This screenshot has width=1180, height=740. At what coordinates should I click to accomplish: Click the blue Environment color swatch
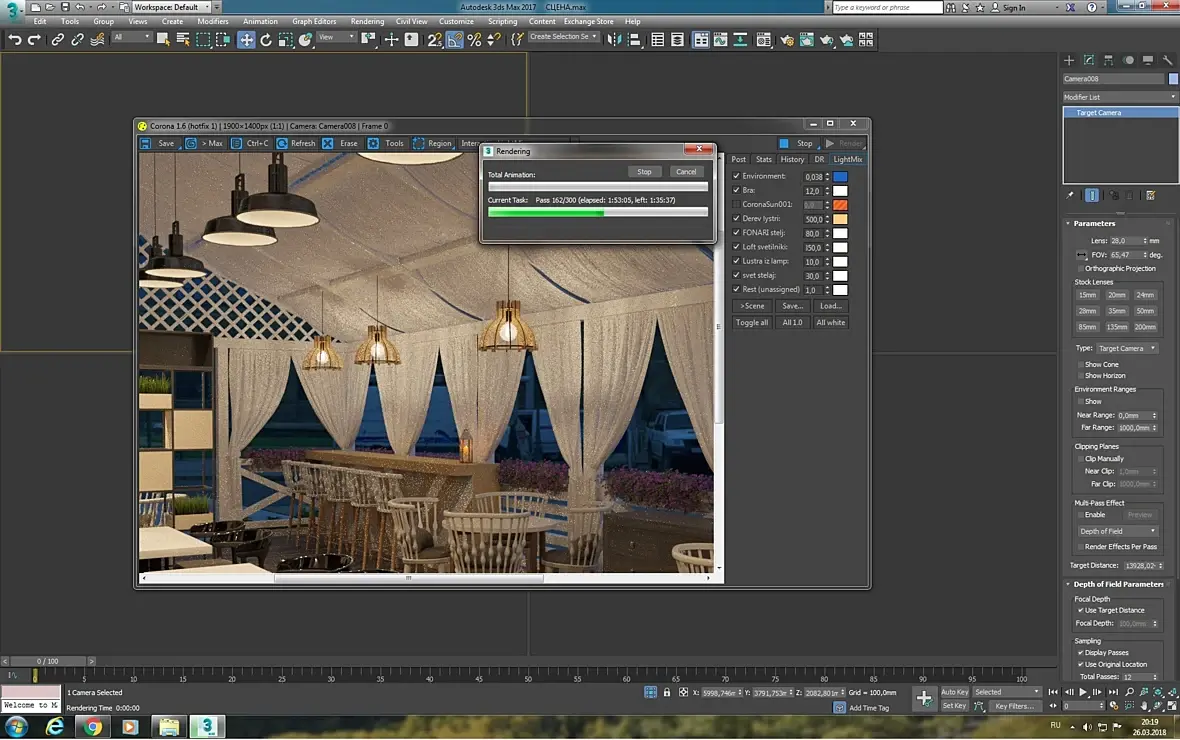point(841,177)
